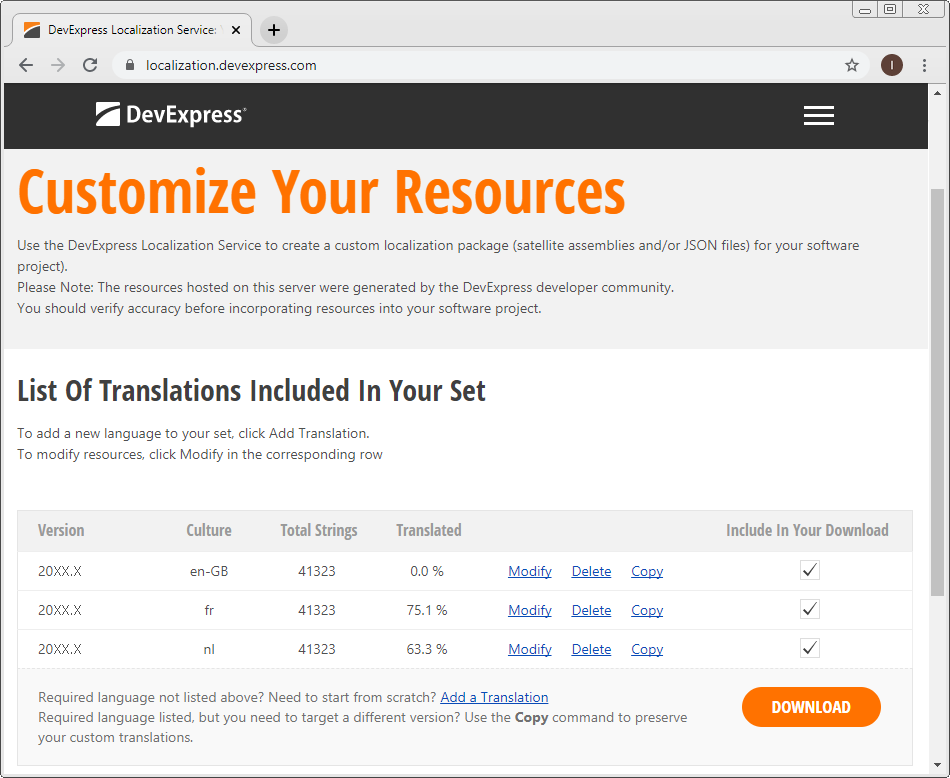
Task: Click the List Of Translations Included heading
Action: pos(251,391)
